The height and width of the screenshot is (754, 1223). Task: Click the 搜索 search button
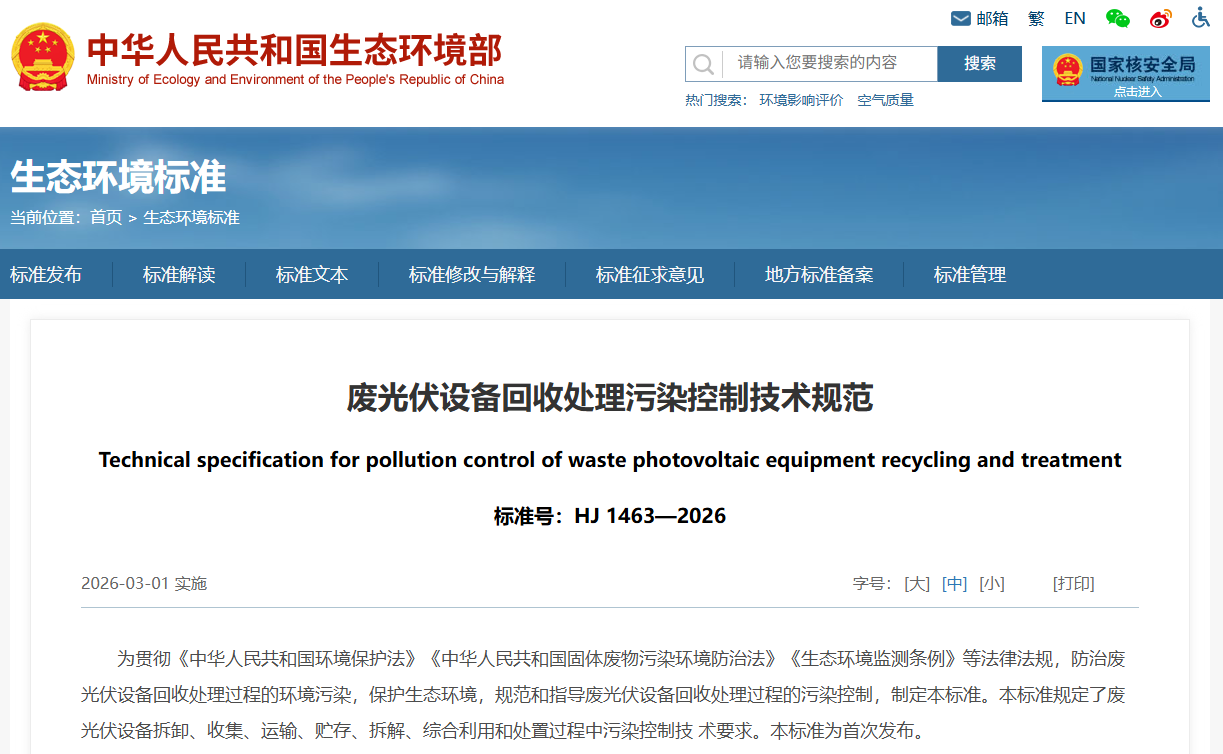click(979, 64)
